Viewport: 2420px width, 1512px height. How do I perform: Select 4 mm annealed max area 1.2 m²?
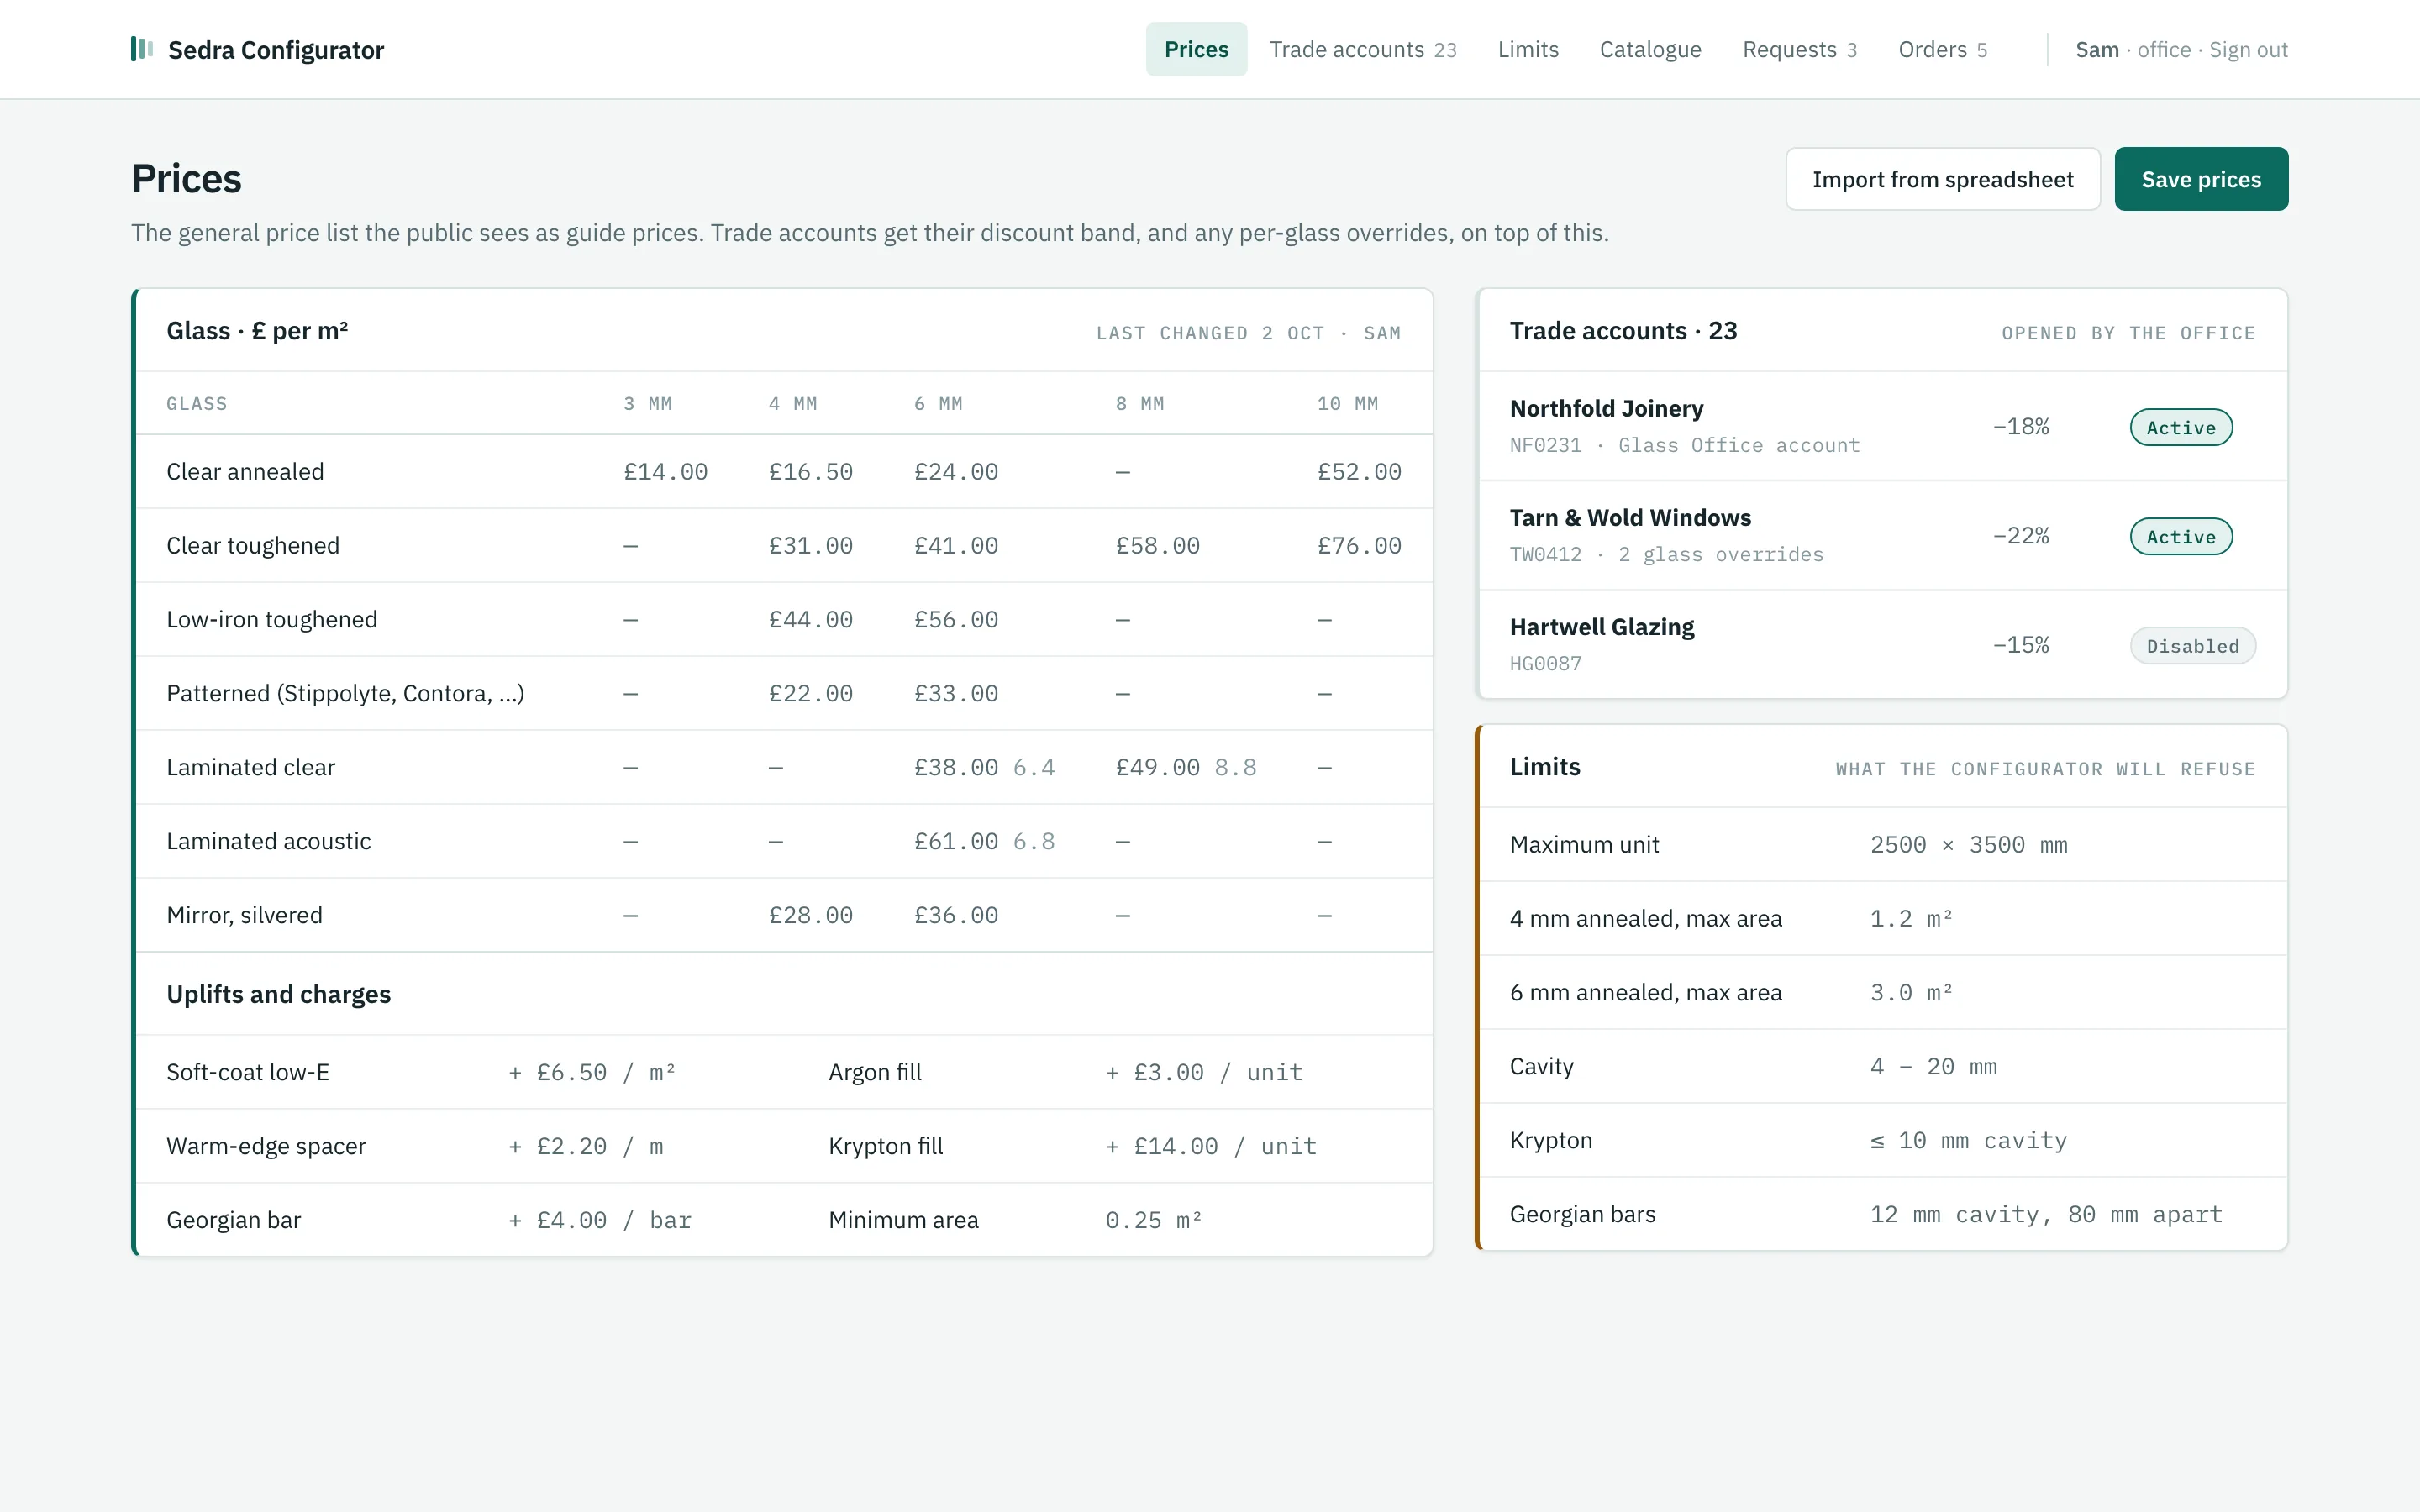pyautogui.click(x=1911, y=919)
